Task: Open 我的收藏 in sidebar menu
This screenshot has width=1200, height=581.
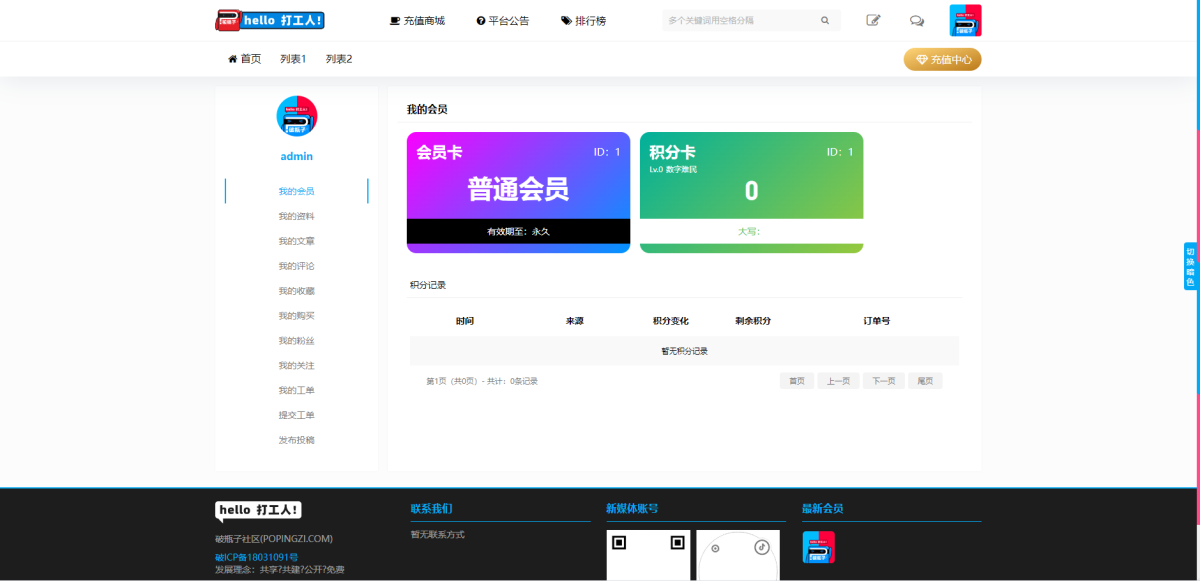Action: point(296,291)
